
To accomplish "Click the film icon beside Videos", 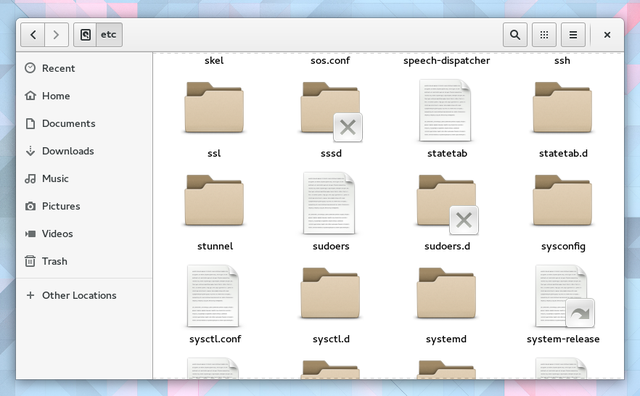I will 30,234.
